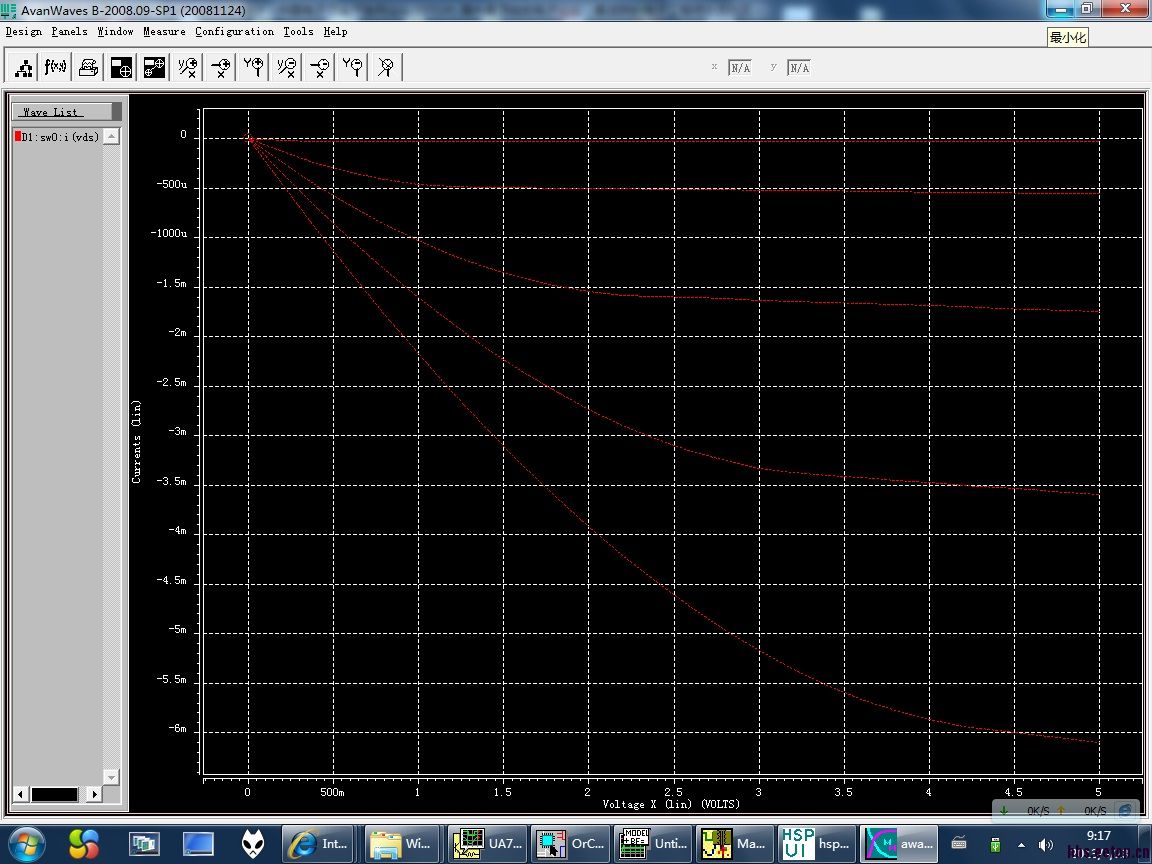Viewport: 1152px width, 864px height.
Task: Open the Window menu
Action: click(x=115, y=32)
